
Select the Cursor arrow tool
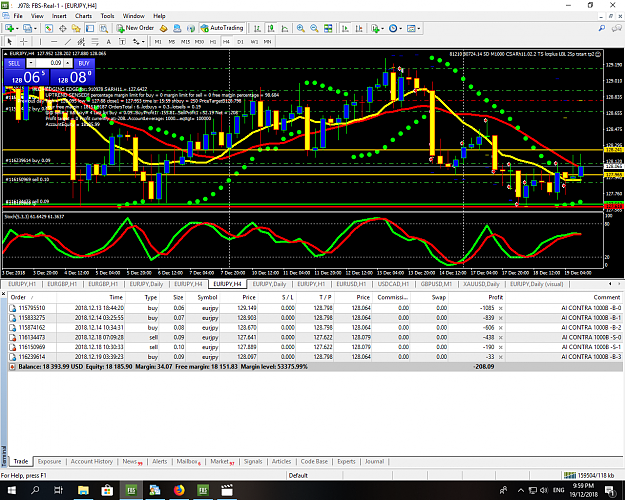tap(10, 41)
